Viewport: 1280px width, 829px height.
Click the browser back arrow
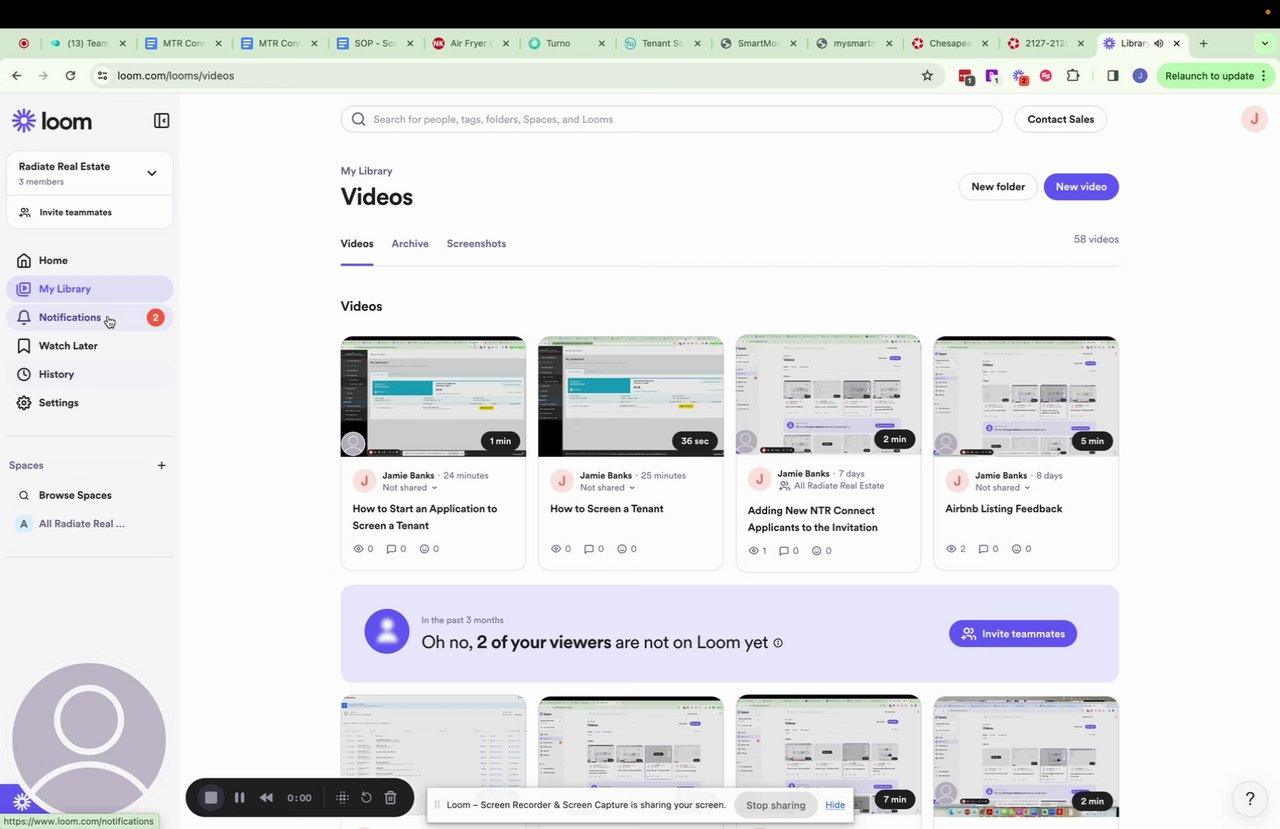coord(17,76)
